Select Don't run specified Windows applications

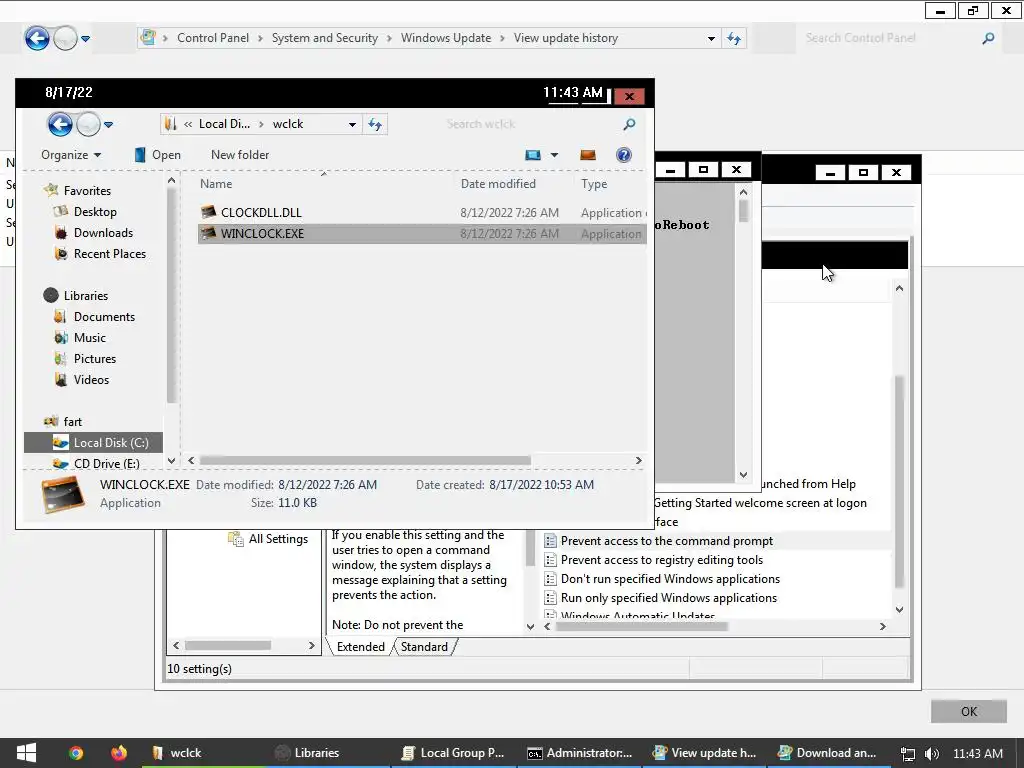[x=670, y=579]
